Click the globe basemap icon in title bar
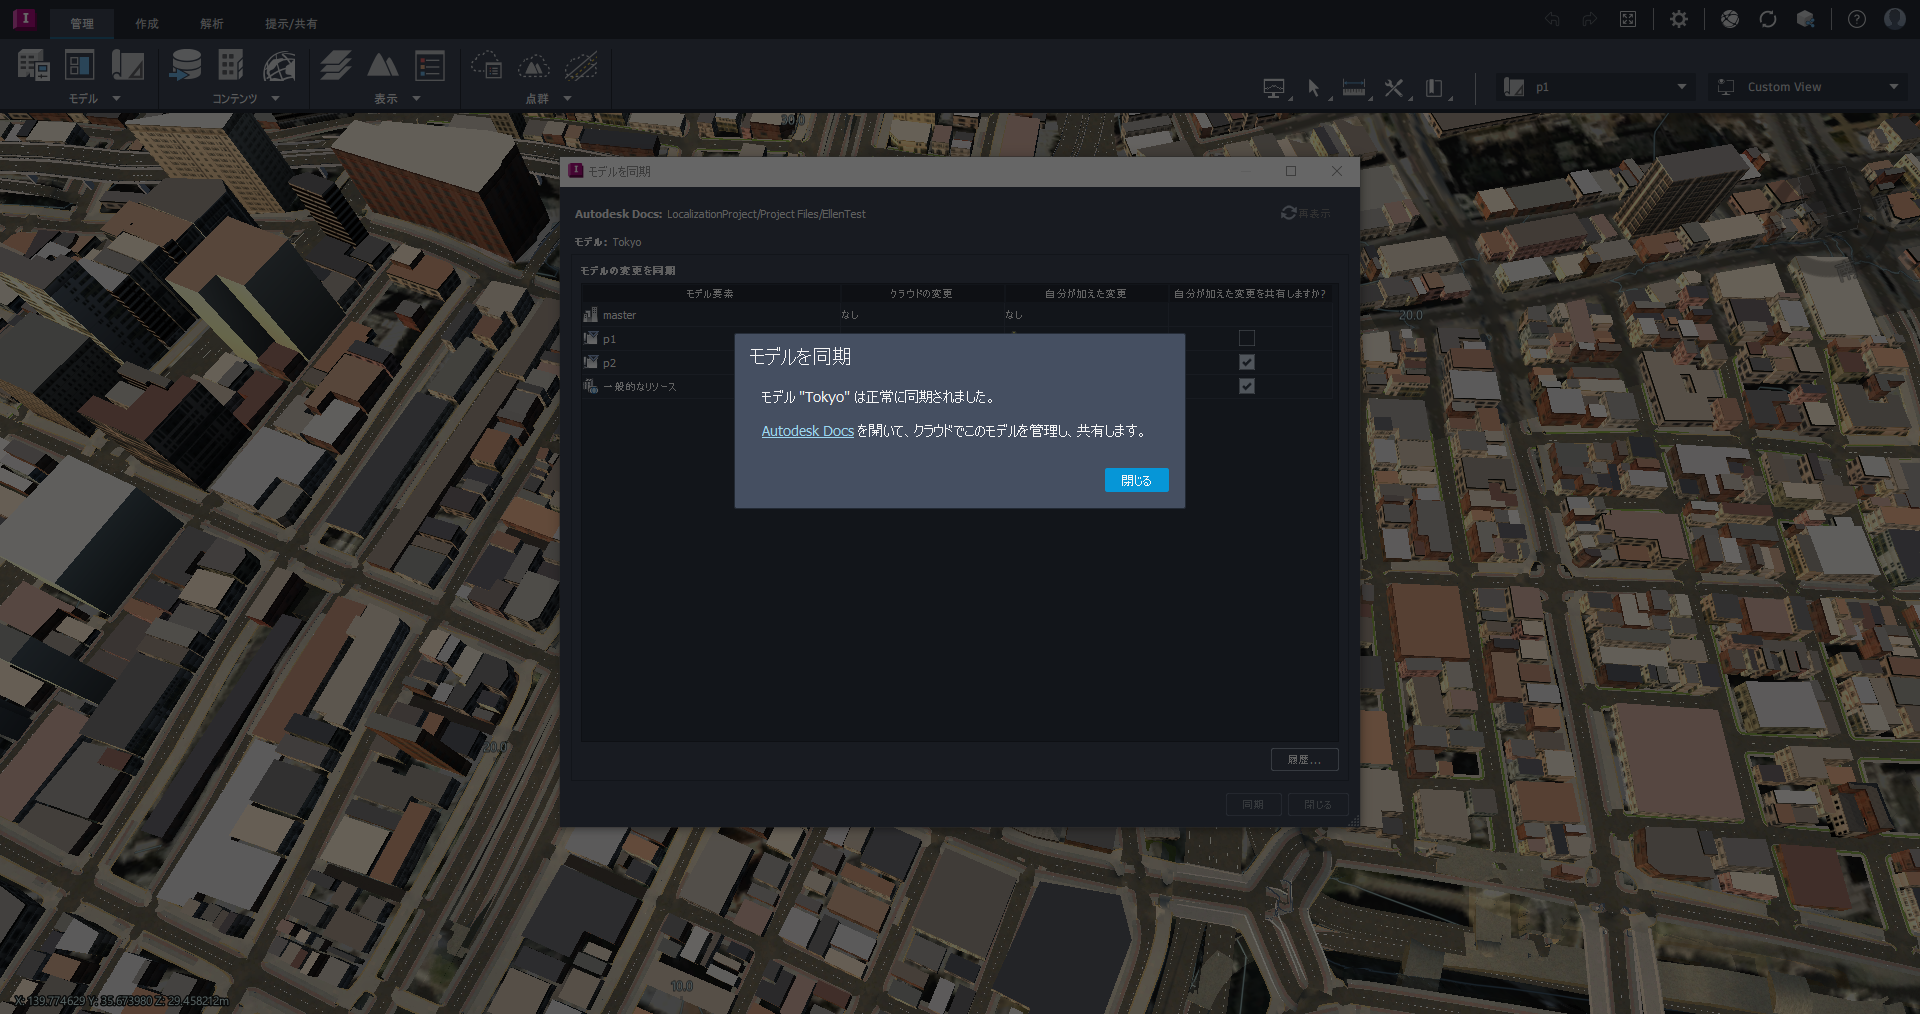Viewport: 1920px width, 1014px height. pyautogui.click(x=1730, y=19)
